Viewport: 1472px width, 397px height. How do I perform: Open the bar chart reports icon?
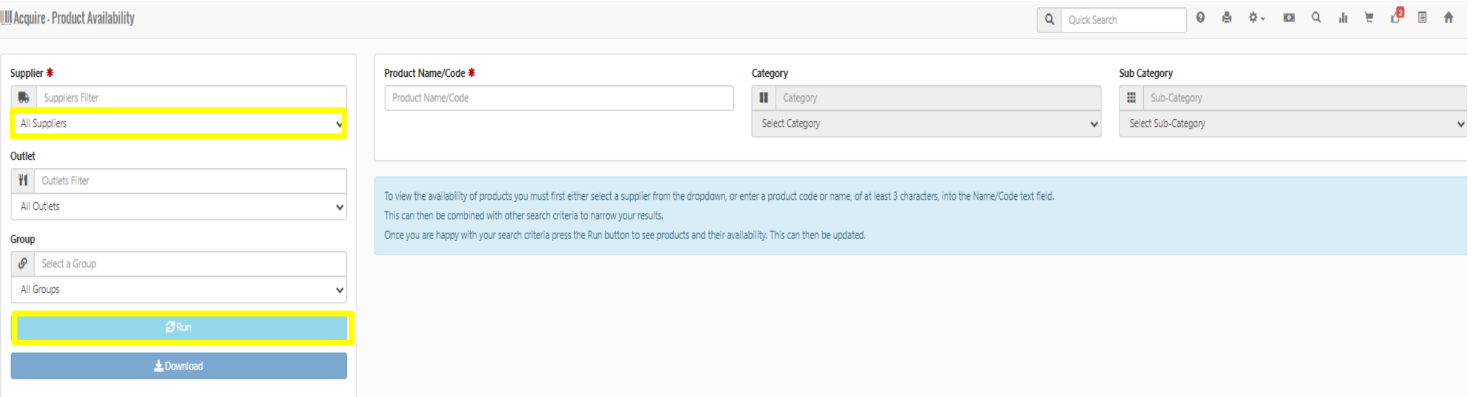click(x=1343, y=18)
